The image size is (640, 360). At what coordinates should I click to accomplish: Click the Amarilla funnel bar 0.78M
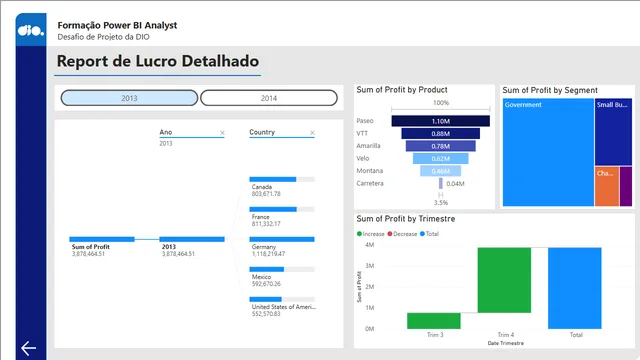click(440, 146)
